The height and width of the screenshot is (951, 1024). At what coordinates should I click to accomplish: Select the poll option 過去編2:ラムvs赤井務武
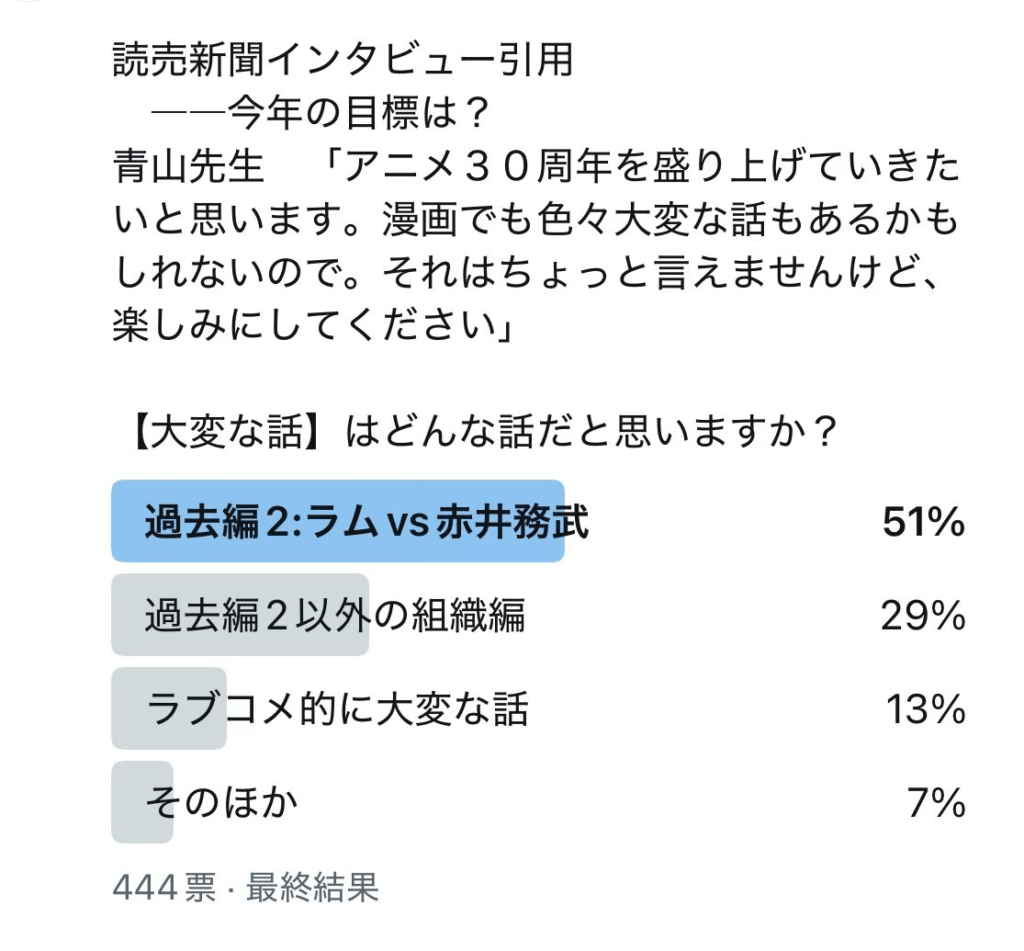[x=366, y=522]
